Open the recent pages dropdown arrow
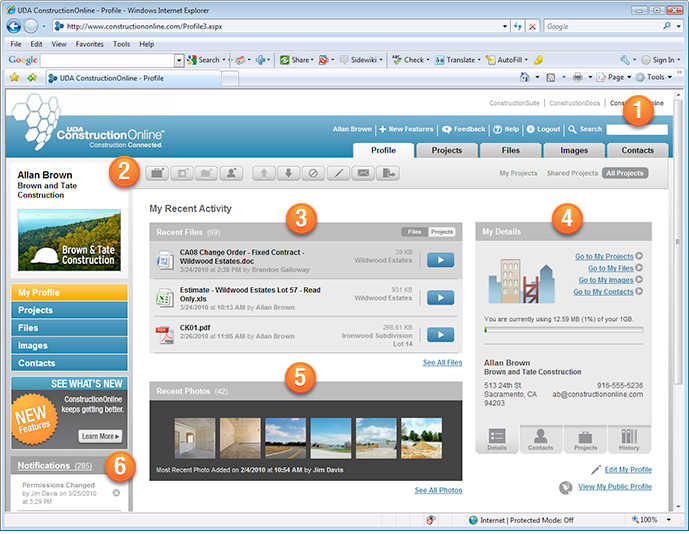The image size is (689, 534). point(44,26)
